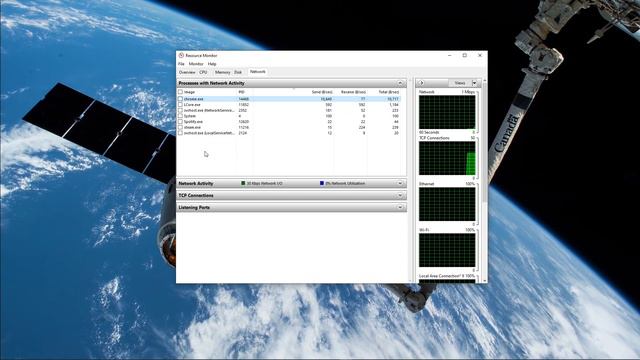640x360 pixels.
Task: Check the svchost.exe LocalService checkbox
Action: click(180, 133)
